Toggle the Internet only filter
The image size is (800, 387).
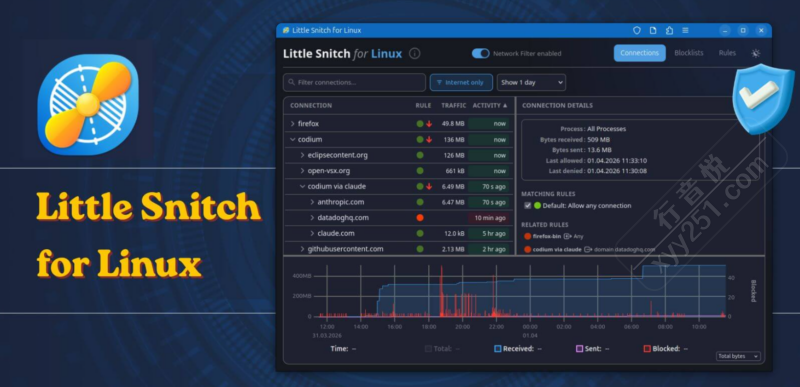click(x=461, y=83)
